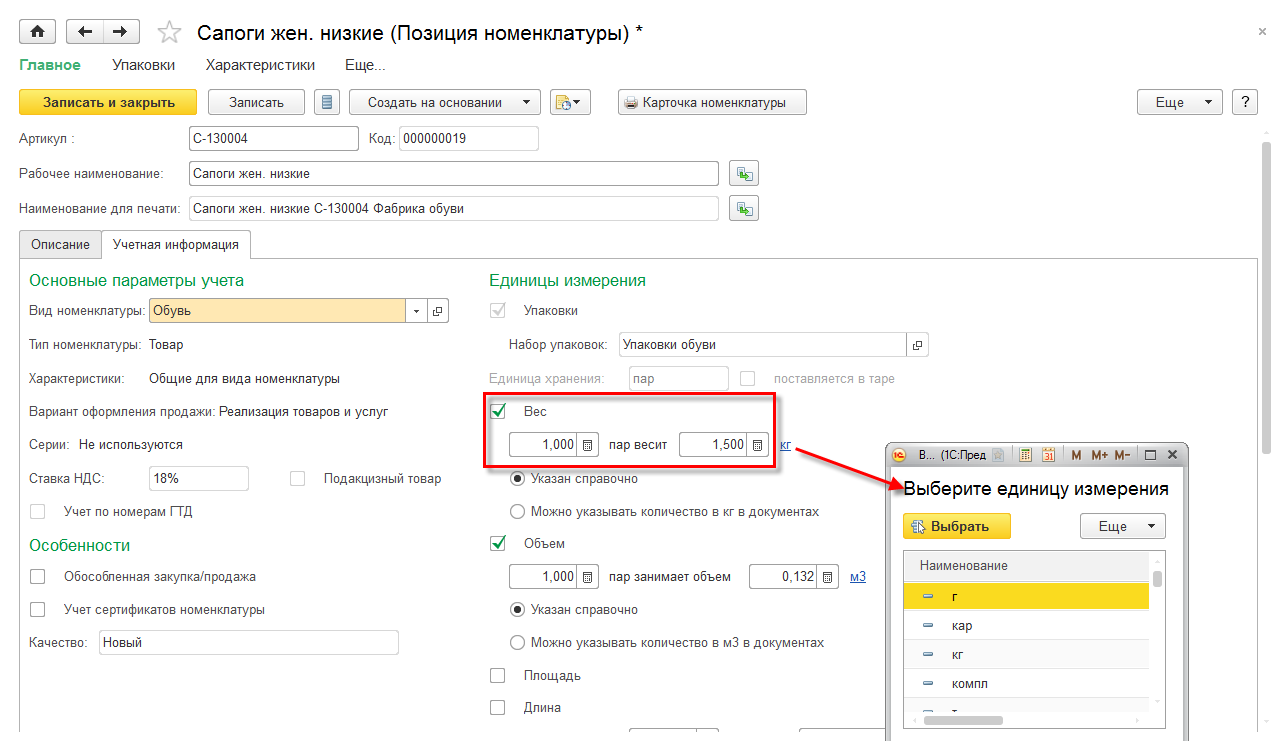Click the Home icon button

coord(38,32)
